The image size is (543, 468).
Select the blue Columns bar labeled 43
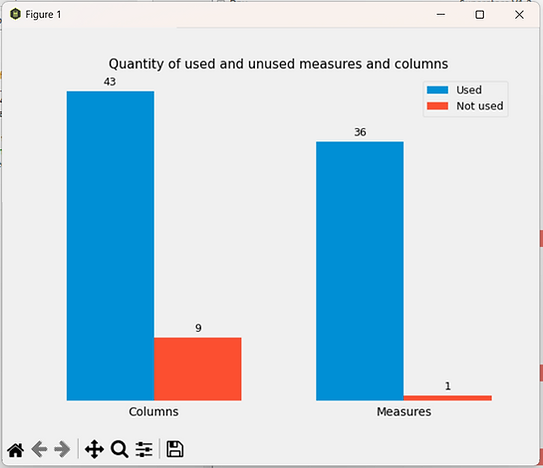click(110, 246)
